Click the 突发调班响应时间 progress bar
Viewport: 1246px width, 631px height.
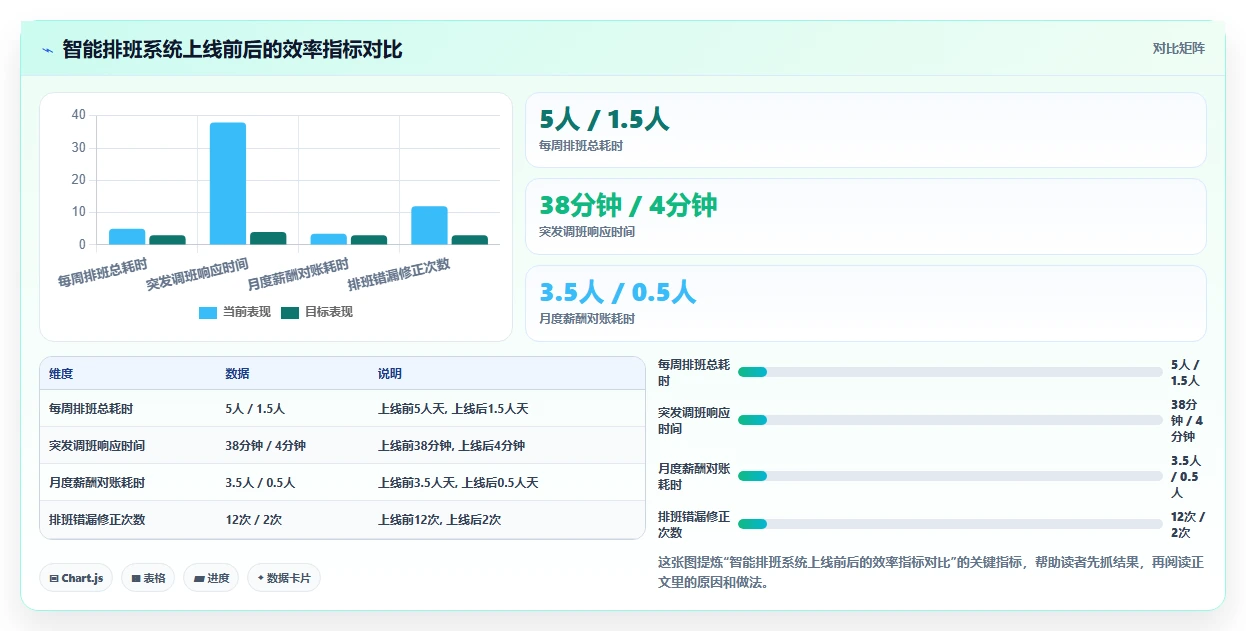950,420
